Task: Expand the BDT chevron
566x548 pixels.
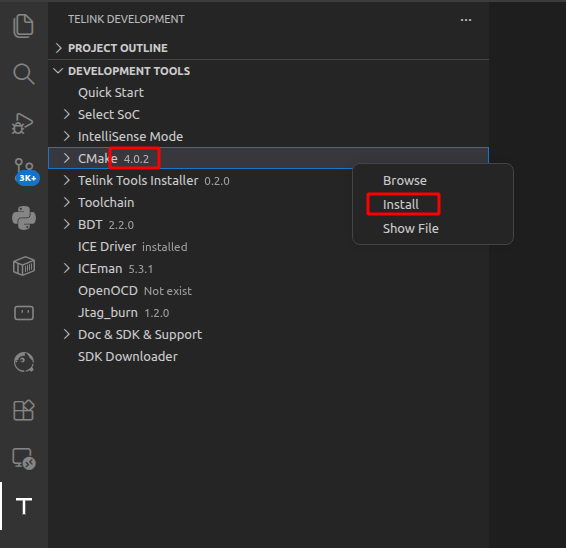Action: click(x=66, y=225)
